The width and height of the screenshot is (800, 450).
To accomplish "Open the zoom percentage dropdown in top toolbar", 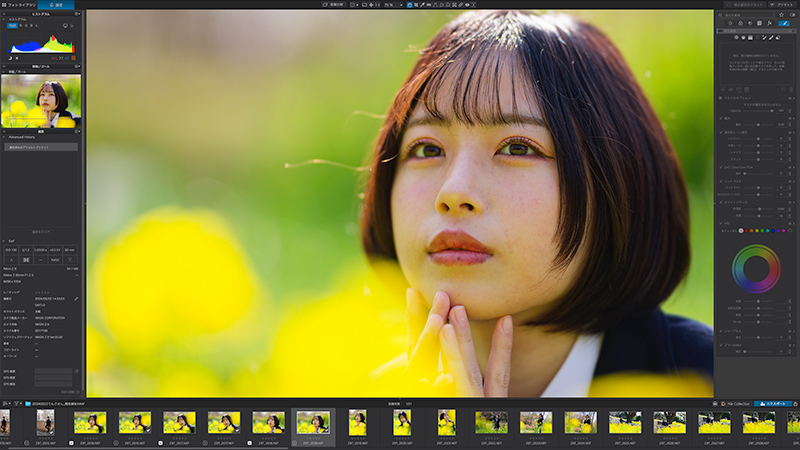I will click(x=393, y=5).
